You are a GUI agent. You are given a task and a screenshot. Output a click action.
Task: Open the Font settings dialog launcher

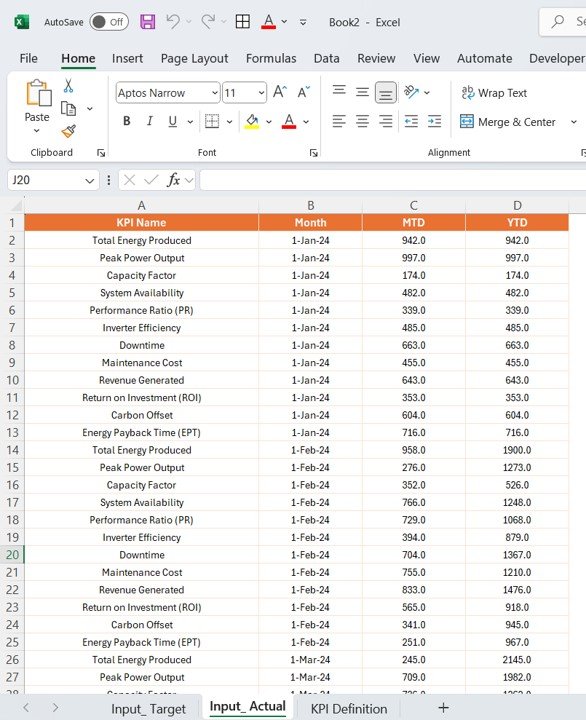[313, 153]
